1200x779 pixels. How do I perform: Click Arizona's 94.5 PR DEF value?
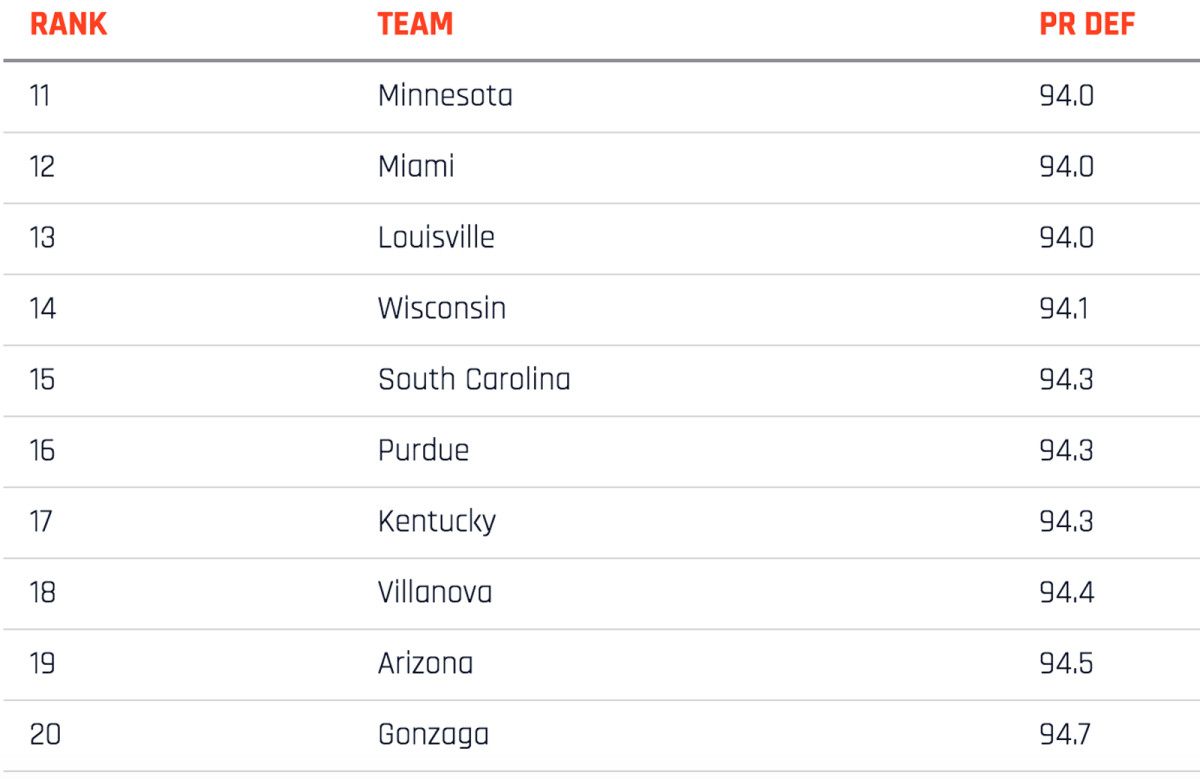click(1067, 664)
